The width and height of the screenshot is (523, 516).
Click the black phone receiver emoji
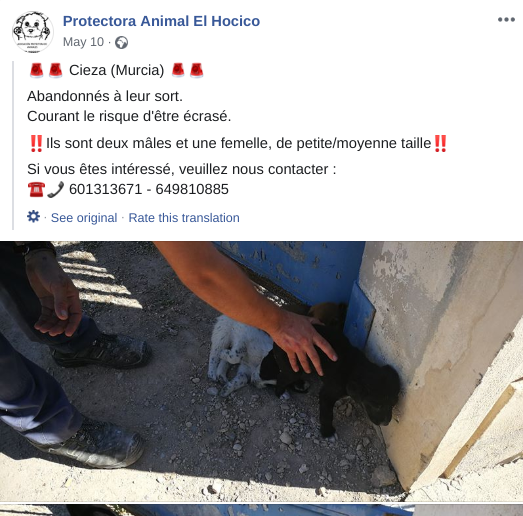(x=55, y=189)
